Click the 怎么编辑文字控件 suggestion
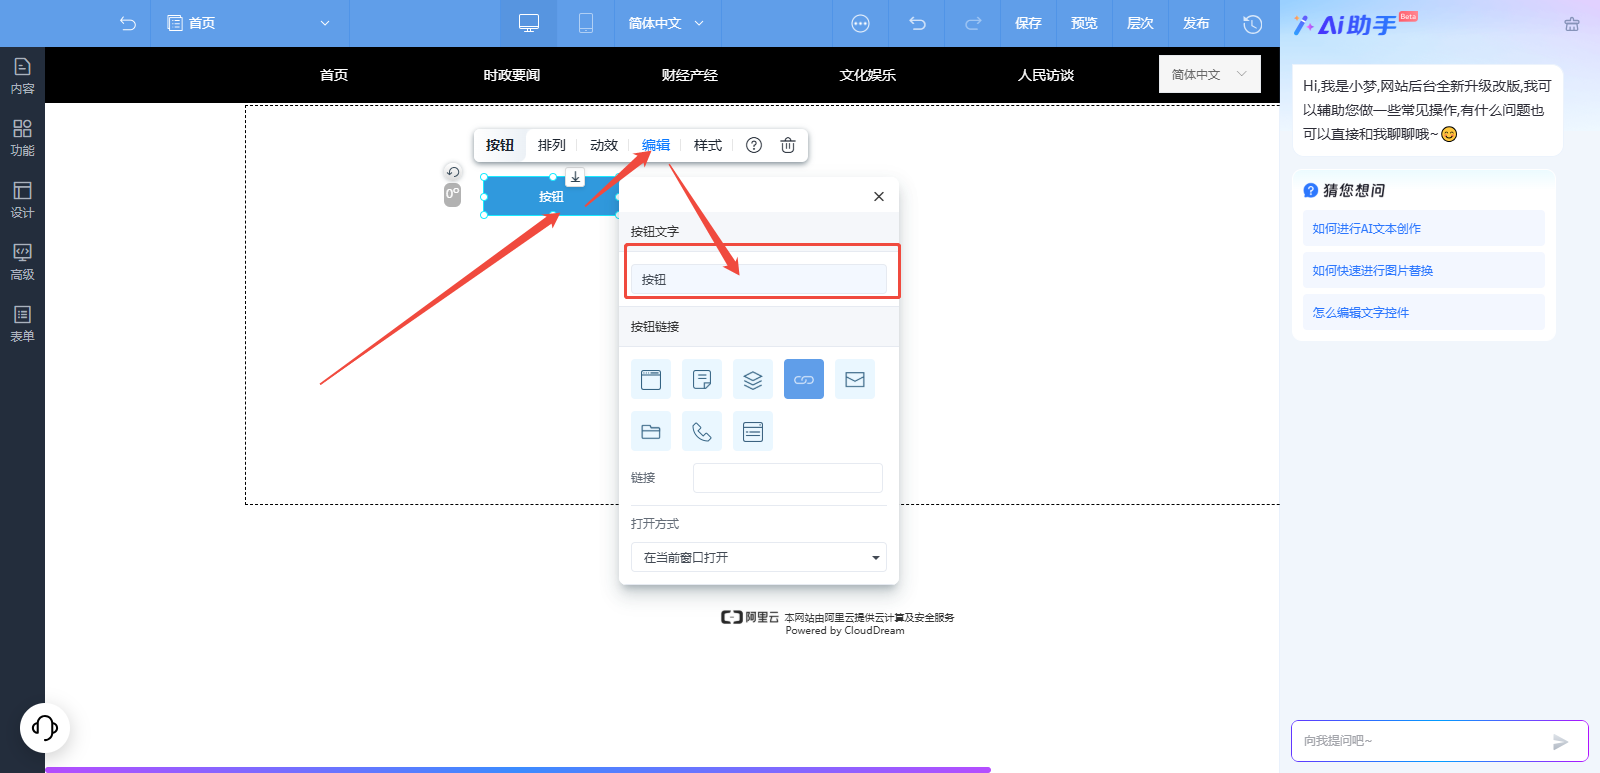The width and height of the screenshot is (1600, 773). [1424, 312]
